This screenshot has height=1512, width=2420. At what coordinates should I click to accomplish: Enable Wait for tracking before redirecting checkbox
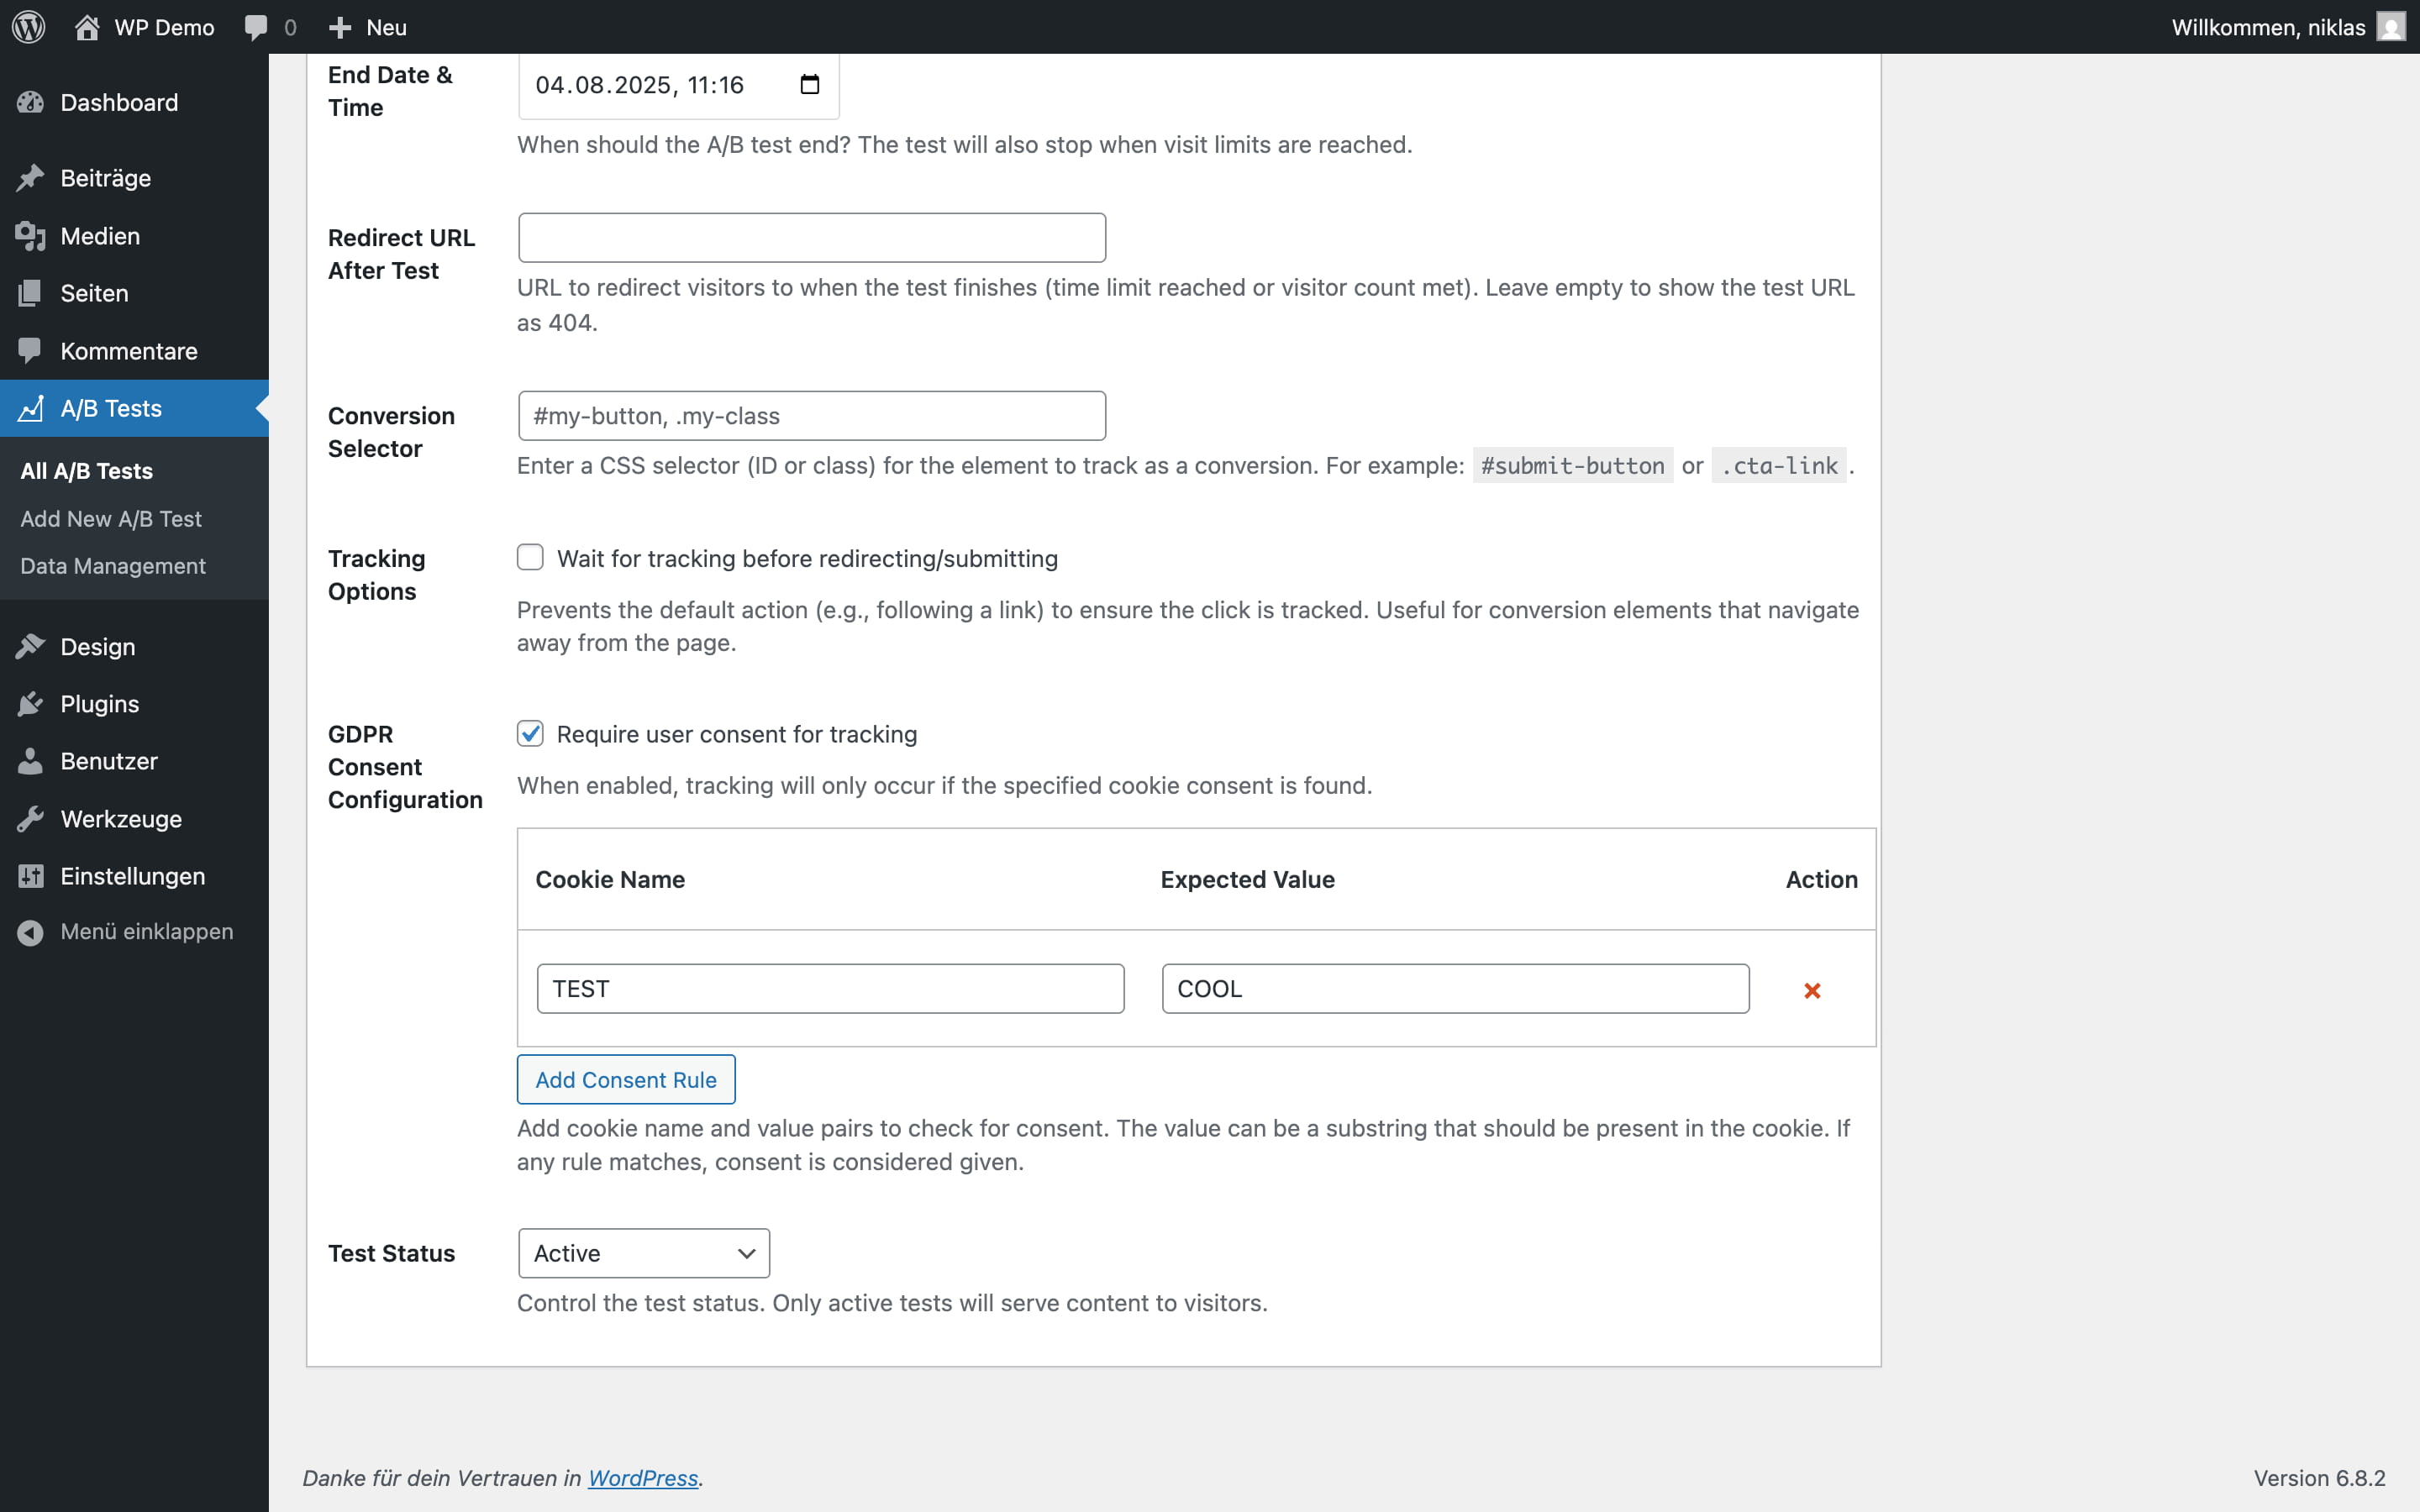point(530,557)
